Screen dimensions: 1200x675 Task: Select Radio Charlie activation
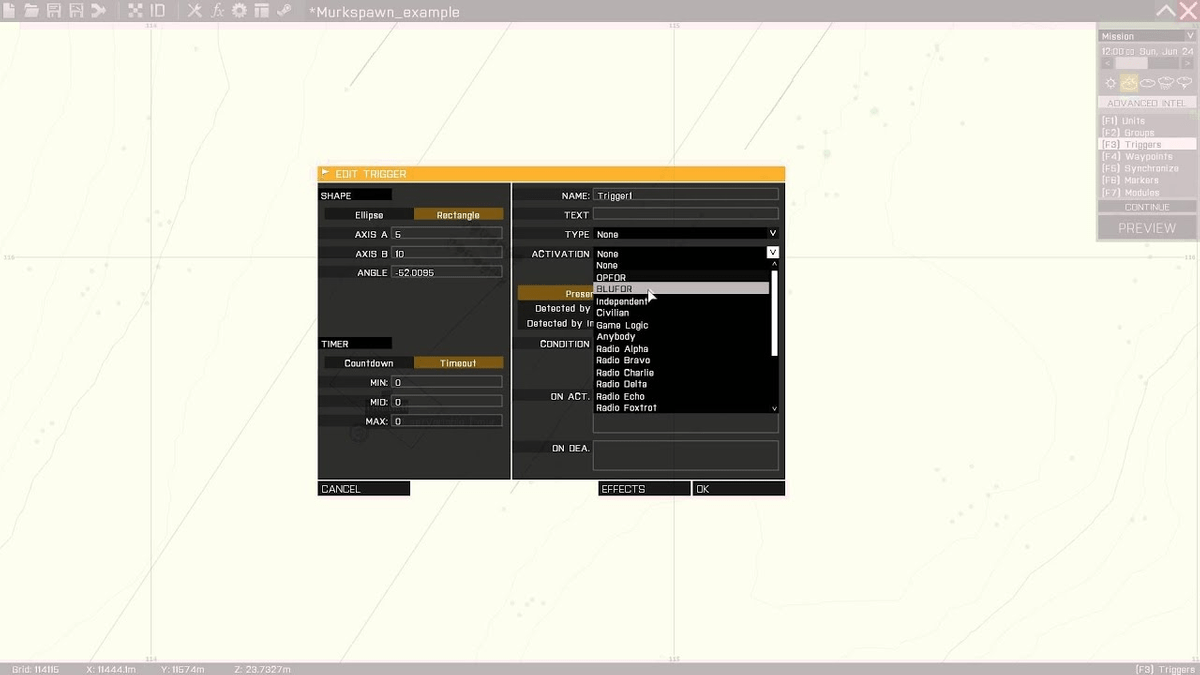pos(682,373)
